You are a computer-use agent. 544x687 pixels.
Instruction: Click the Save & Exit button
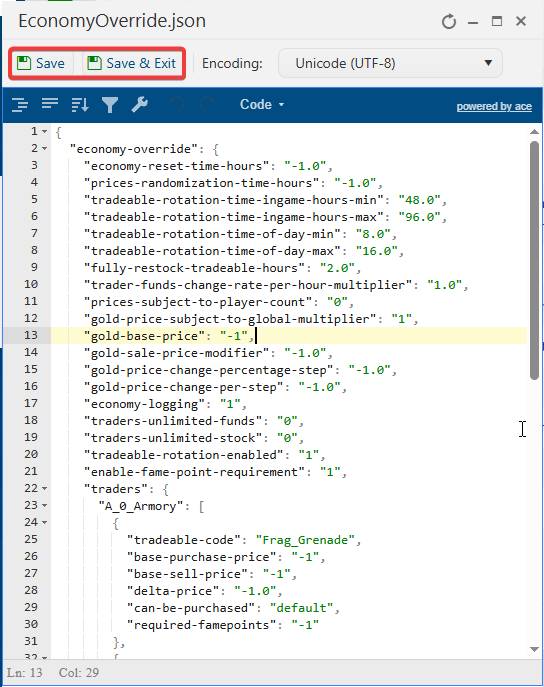coord(131,64)
